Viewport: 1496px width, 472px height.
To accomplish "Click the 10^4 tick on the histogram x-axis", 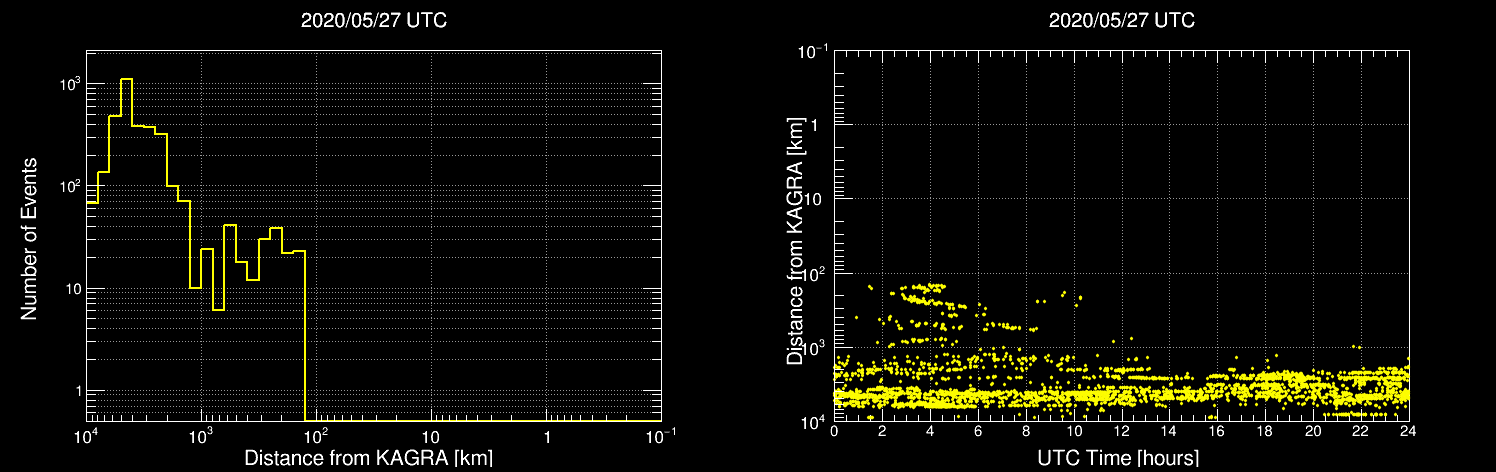I will pyautogui.click(x=87, y=436).
